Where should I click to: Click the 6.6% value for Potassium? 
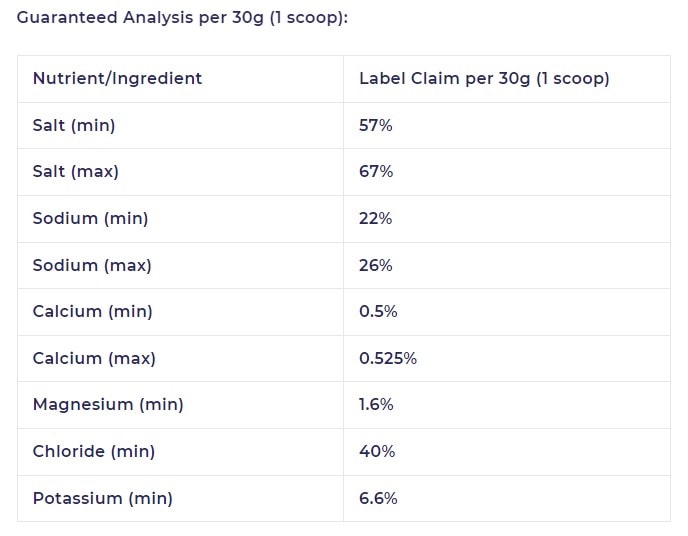point(378,498)
